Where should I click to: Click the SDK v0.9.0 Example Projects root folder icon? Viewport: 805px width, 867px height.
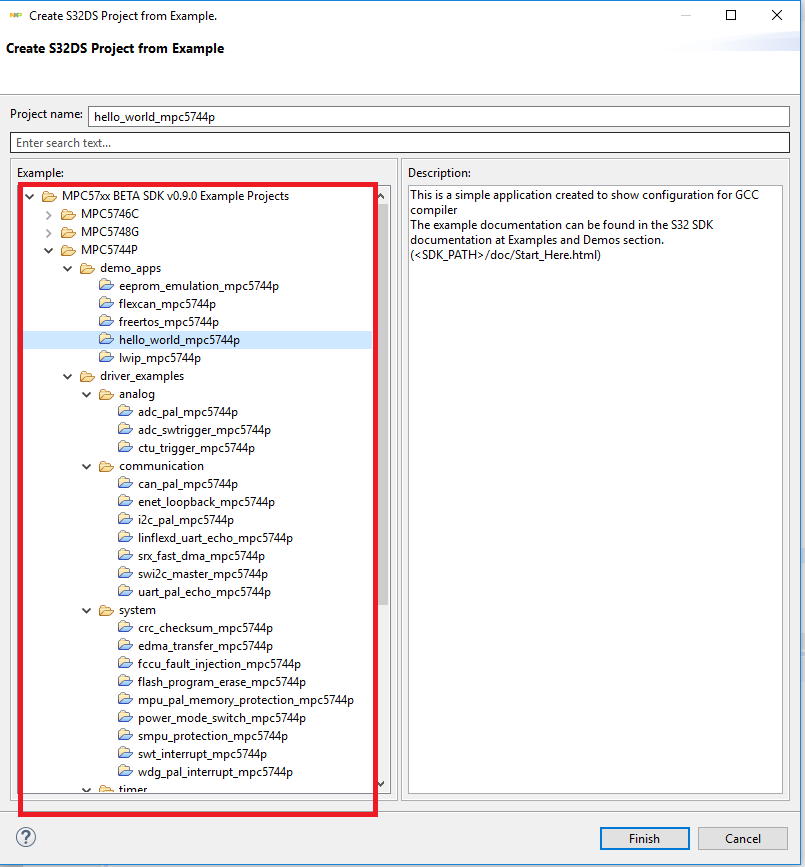(x=50, y=196)
